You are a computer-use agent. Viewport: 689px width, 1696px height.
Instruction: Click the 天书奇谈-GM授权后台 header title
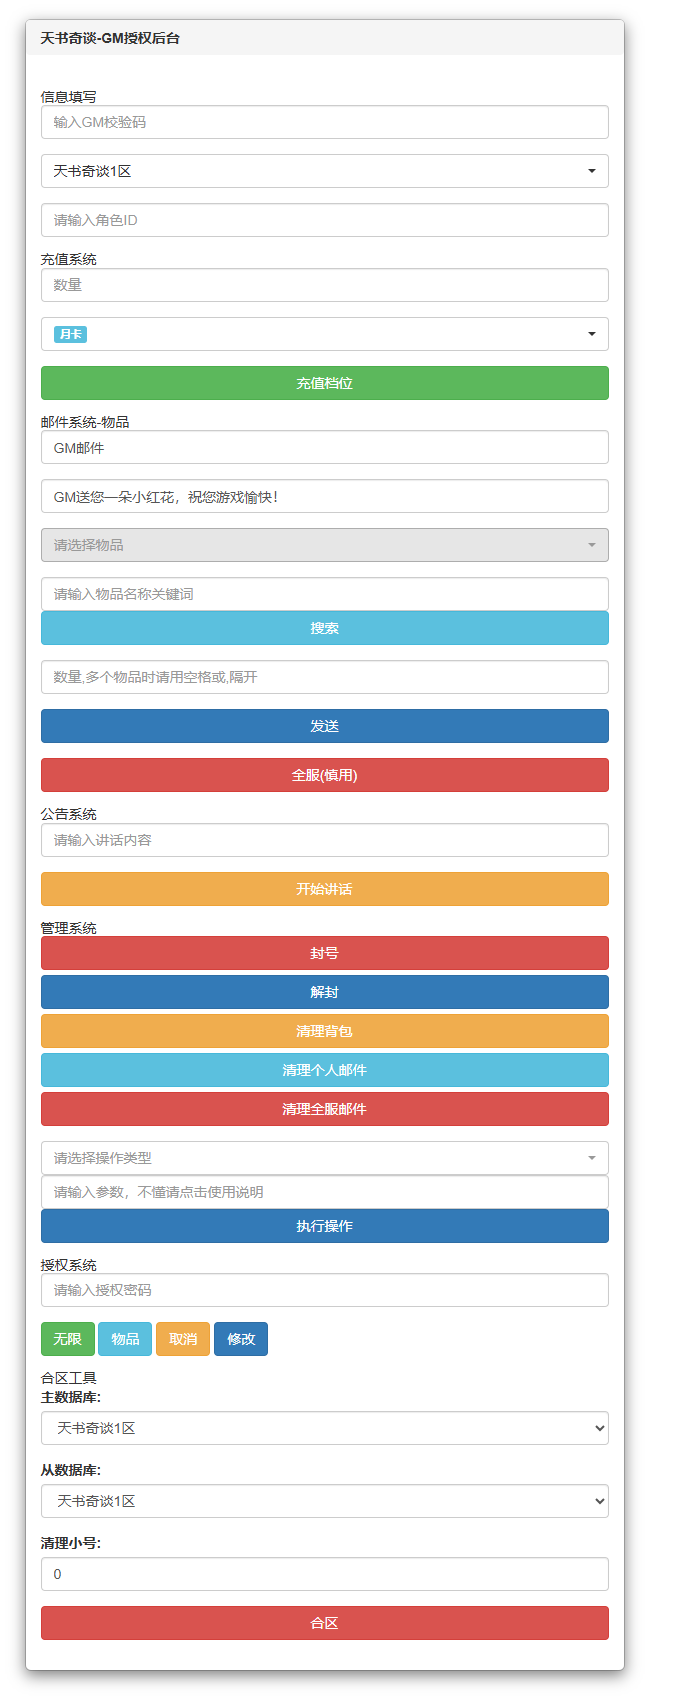(x=110, y=38)
